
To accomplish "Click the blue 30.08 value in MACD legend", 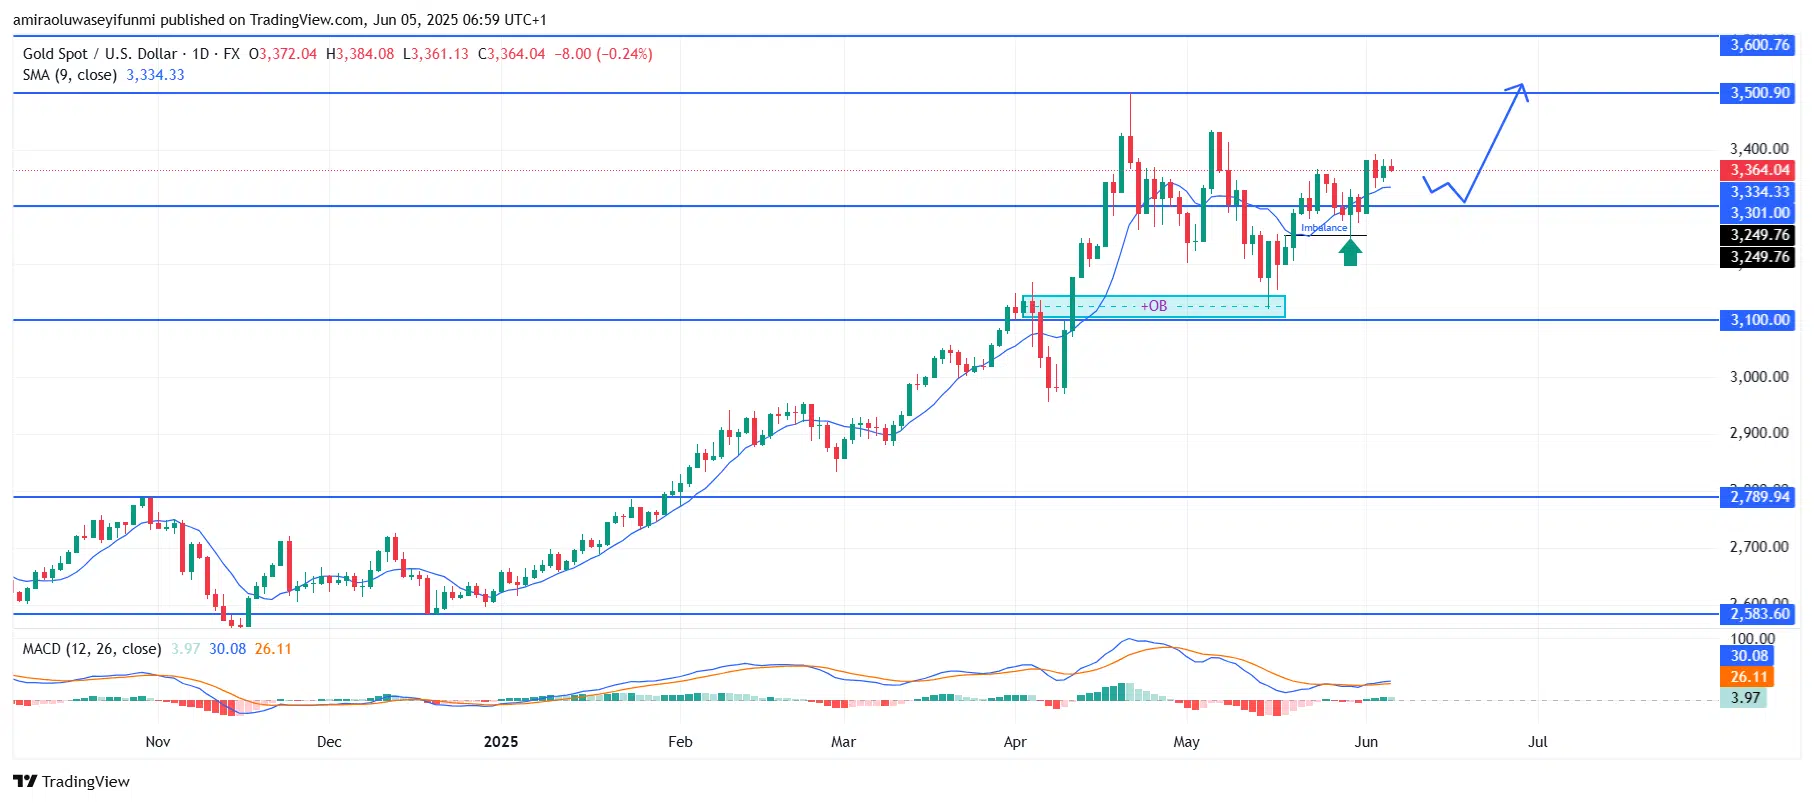I will 227,649.
